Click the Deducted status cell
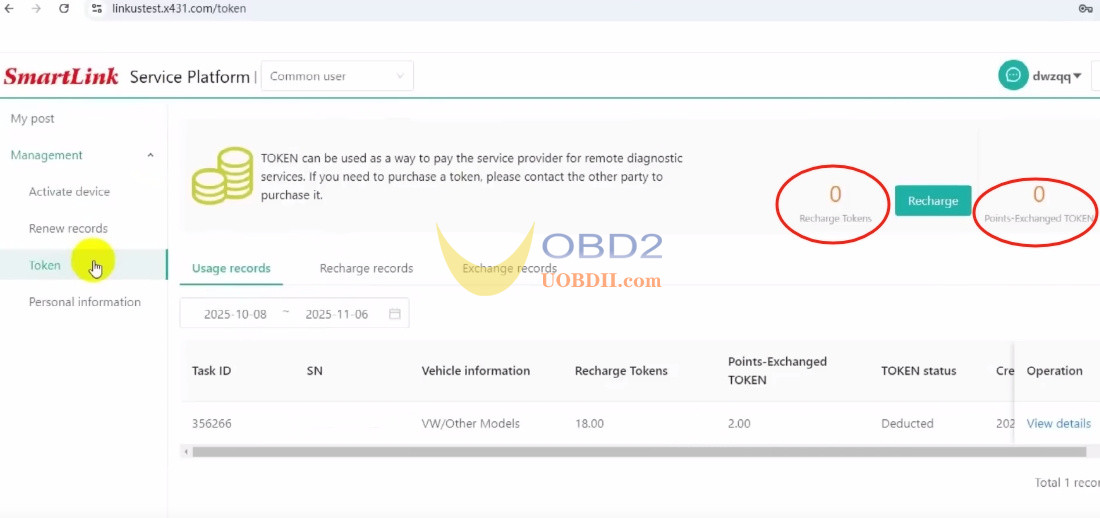The width and height of the screenshot is (1100, 518). point(907,423)
